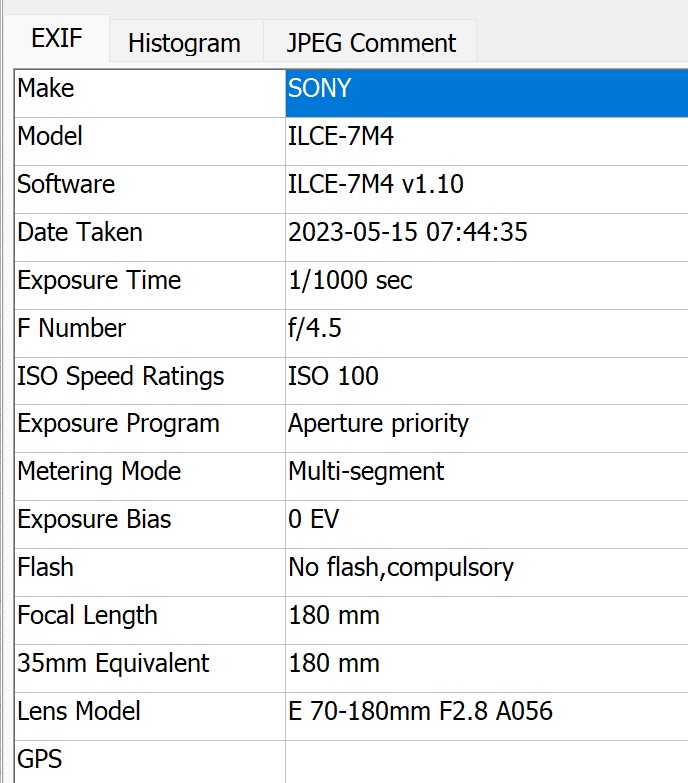
Task: Select the Software row label
Action: click(66, 184)
